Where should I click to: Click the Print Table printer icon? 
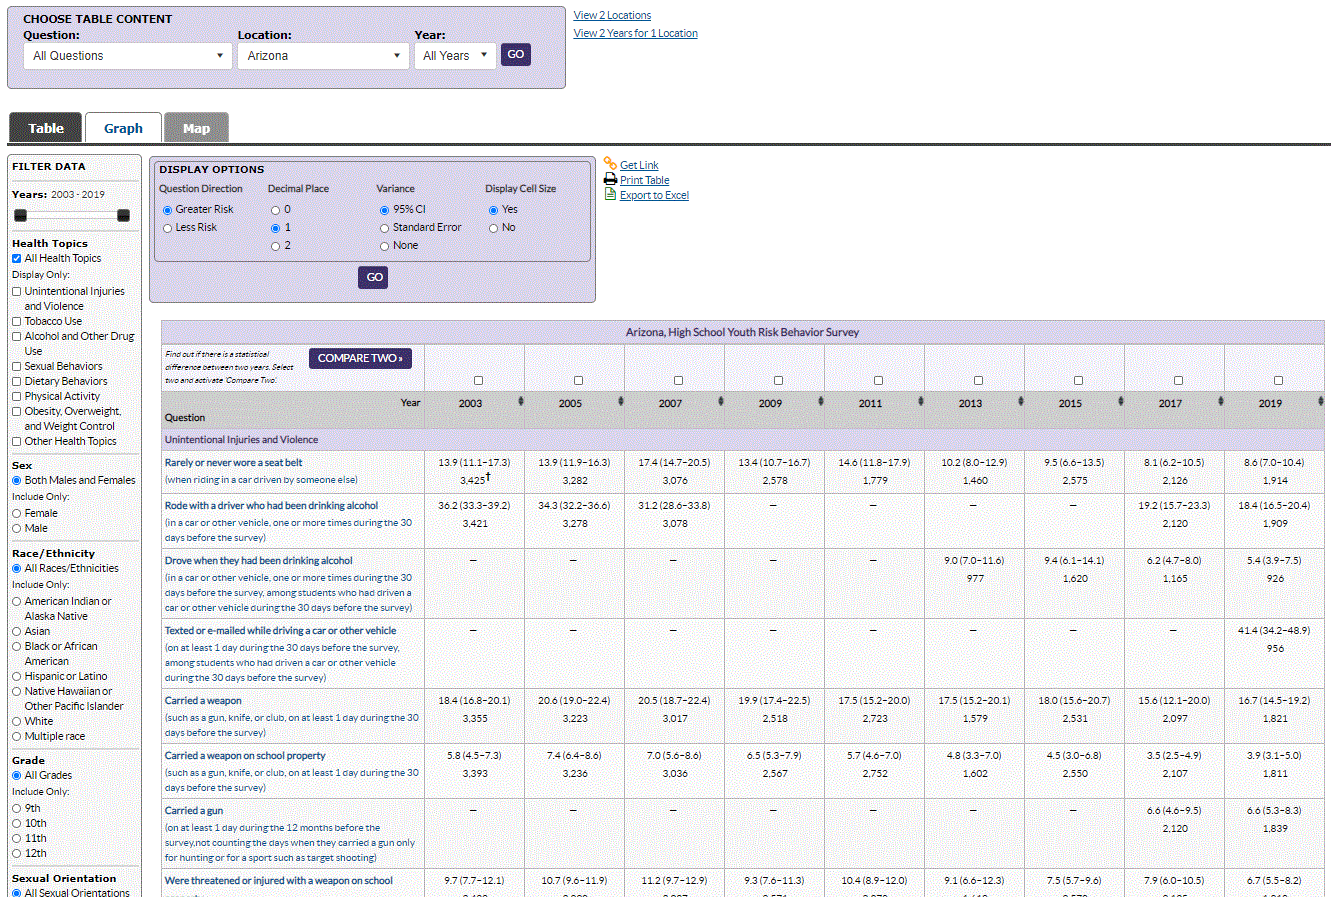tap(610, 179)
